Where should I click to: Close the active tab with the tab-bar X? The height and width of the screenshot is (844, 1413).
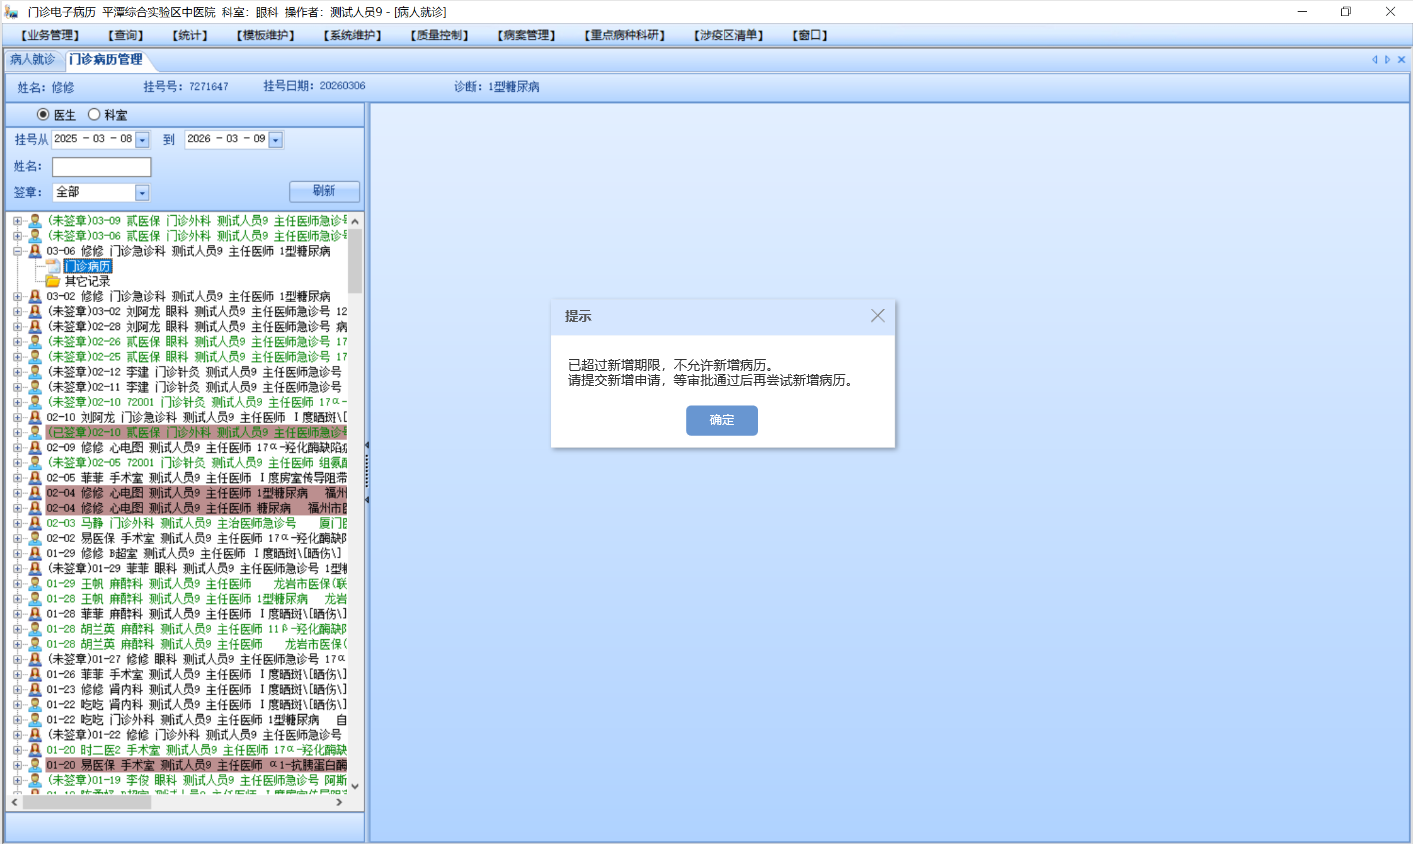1401,60
